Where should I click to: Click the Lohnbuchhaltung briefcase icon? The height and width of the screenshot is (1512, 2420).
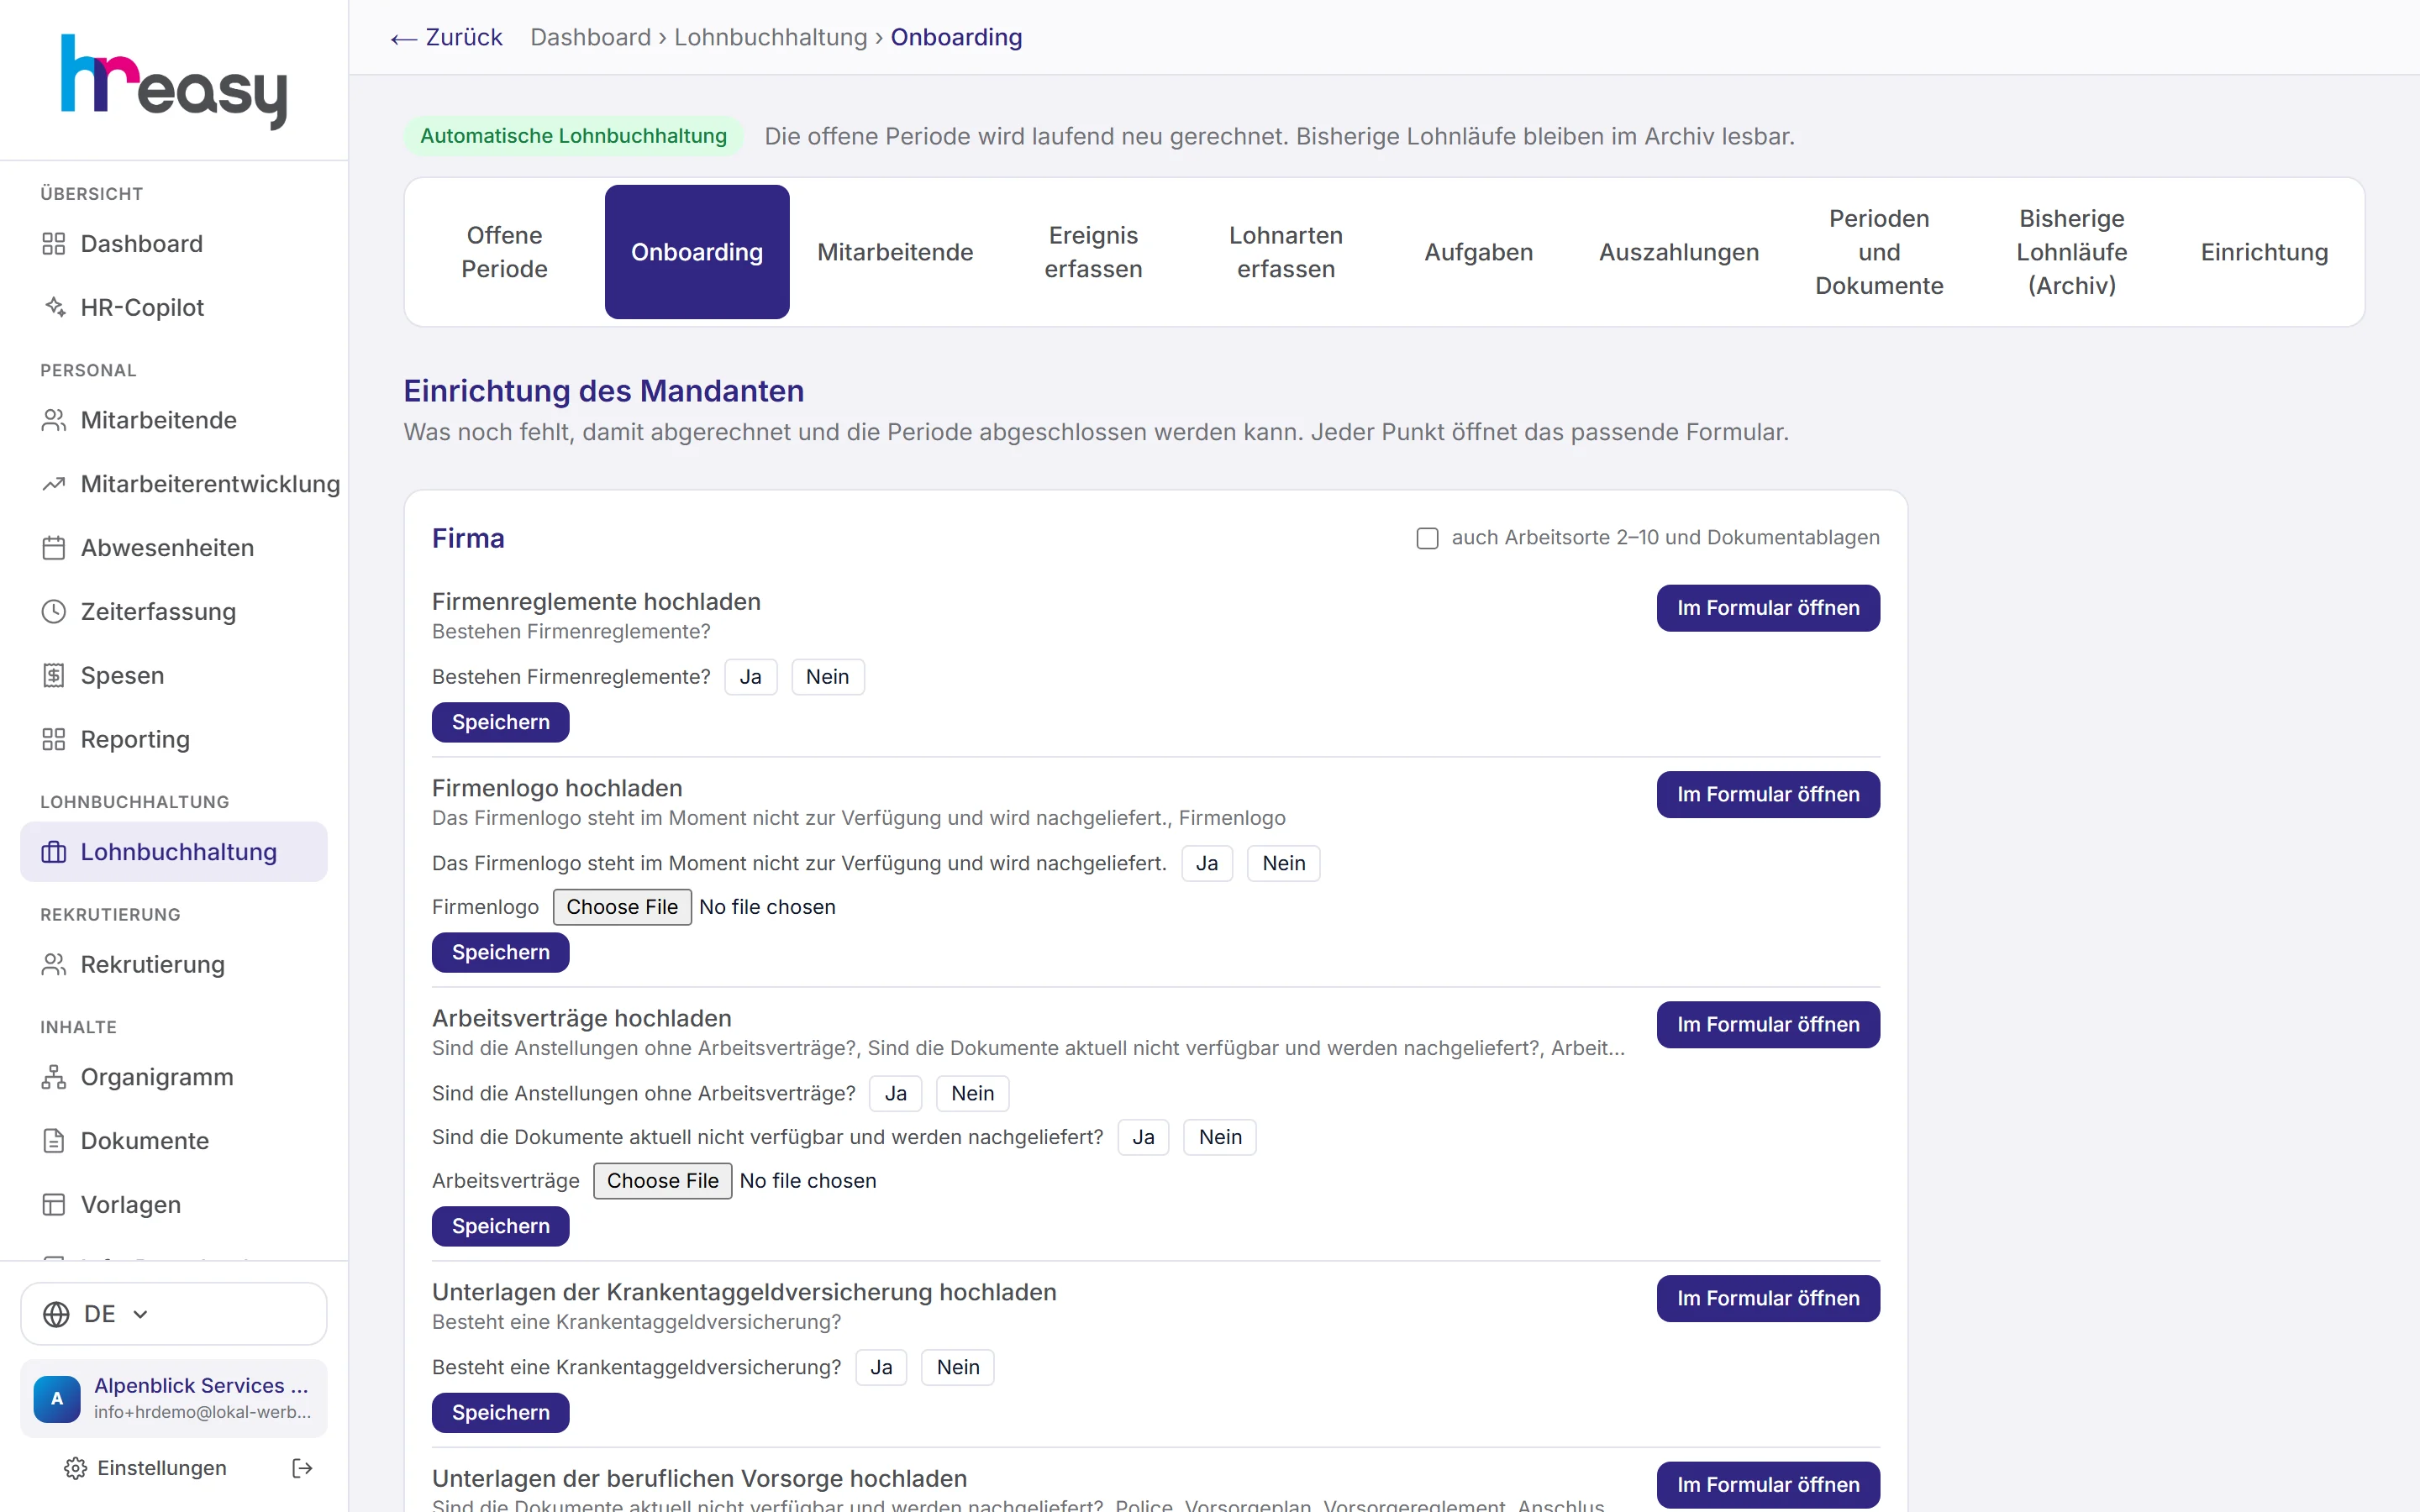pyautogui.click(x=54, y=852)
